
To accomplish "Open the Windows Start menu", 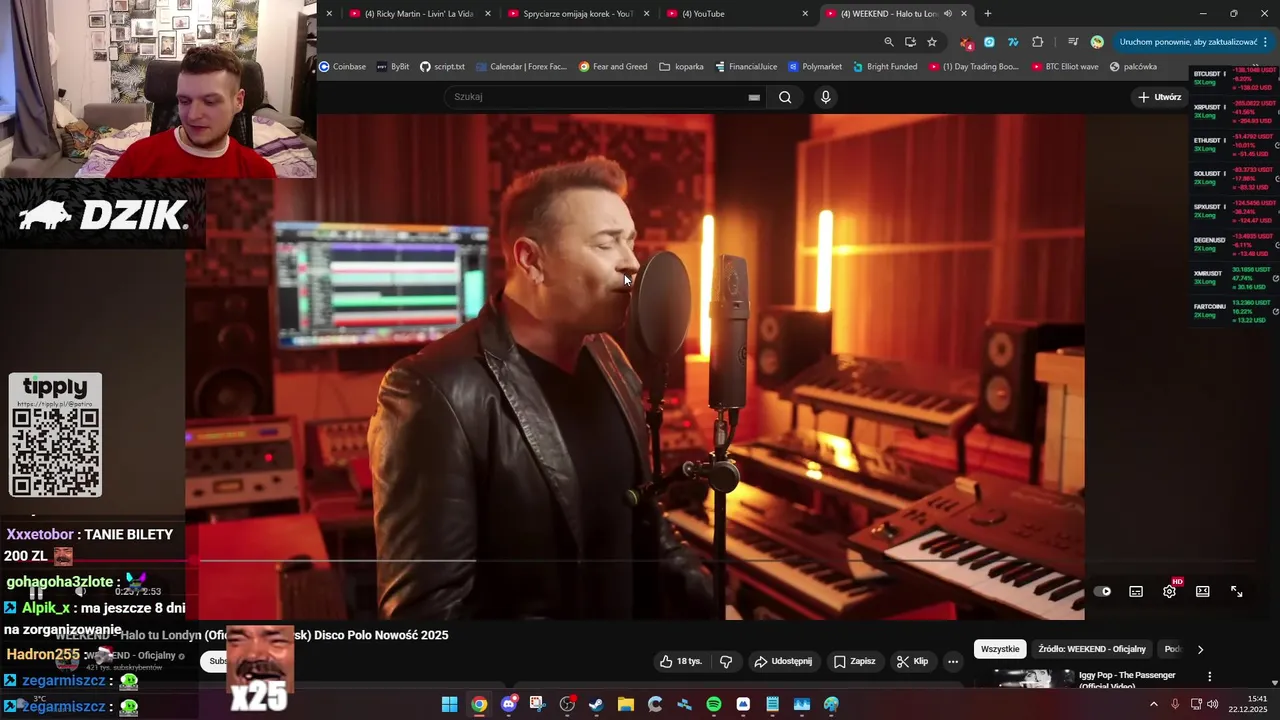I will click(450, 704).
